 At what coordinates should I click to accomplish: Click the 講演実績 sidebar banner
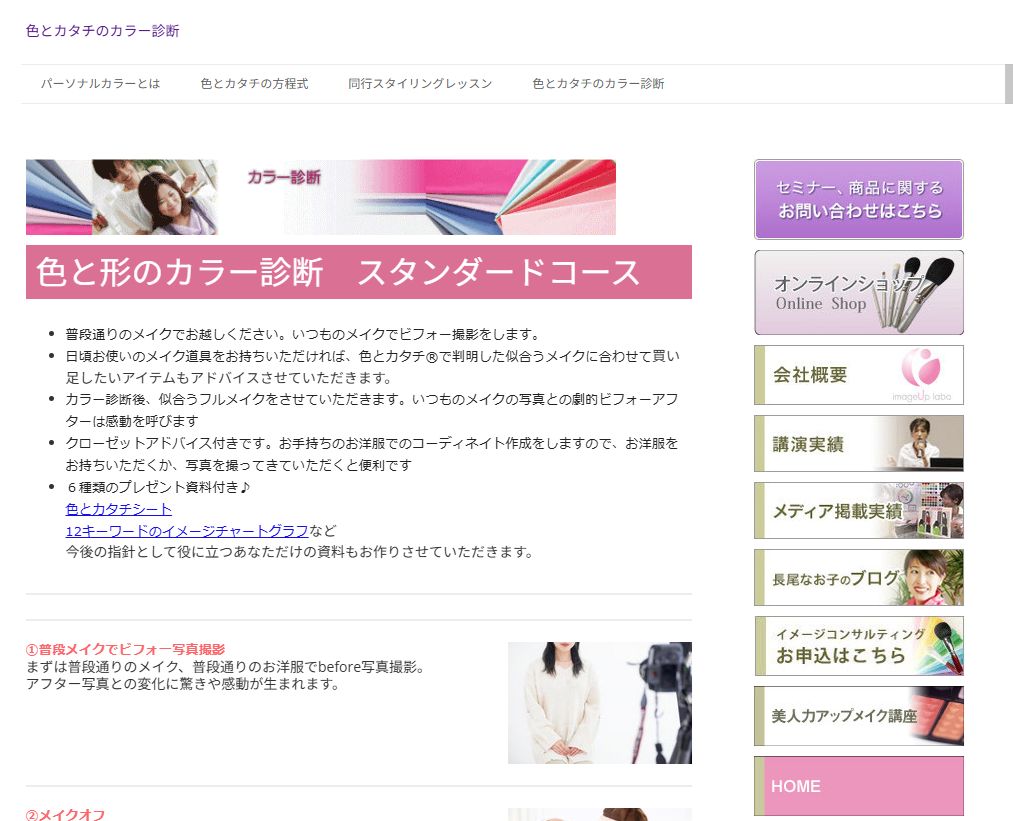coord(858,443)
